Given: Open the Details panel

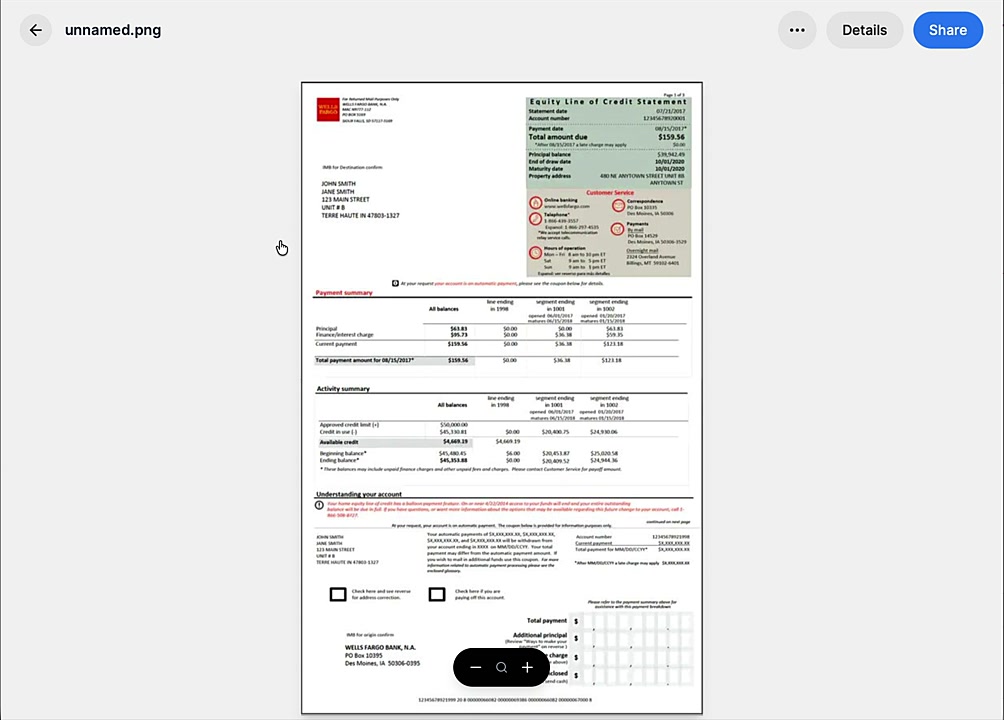Looking at the screenshot, I should click(x=864, y=30).
